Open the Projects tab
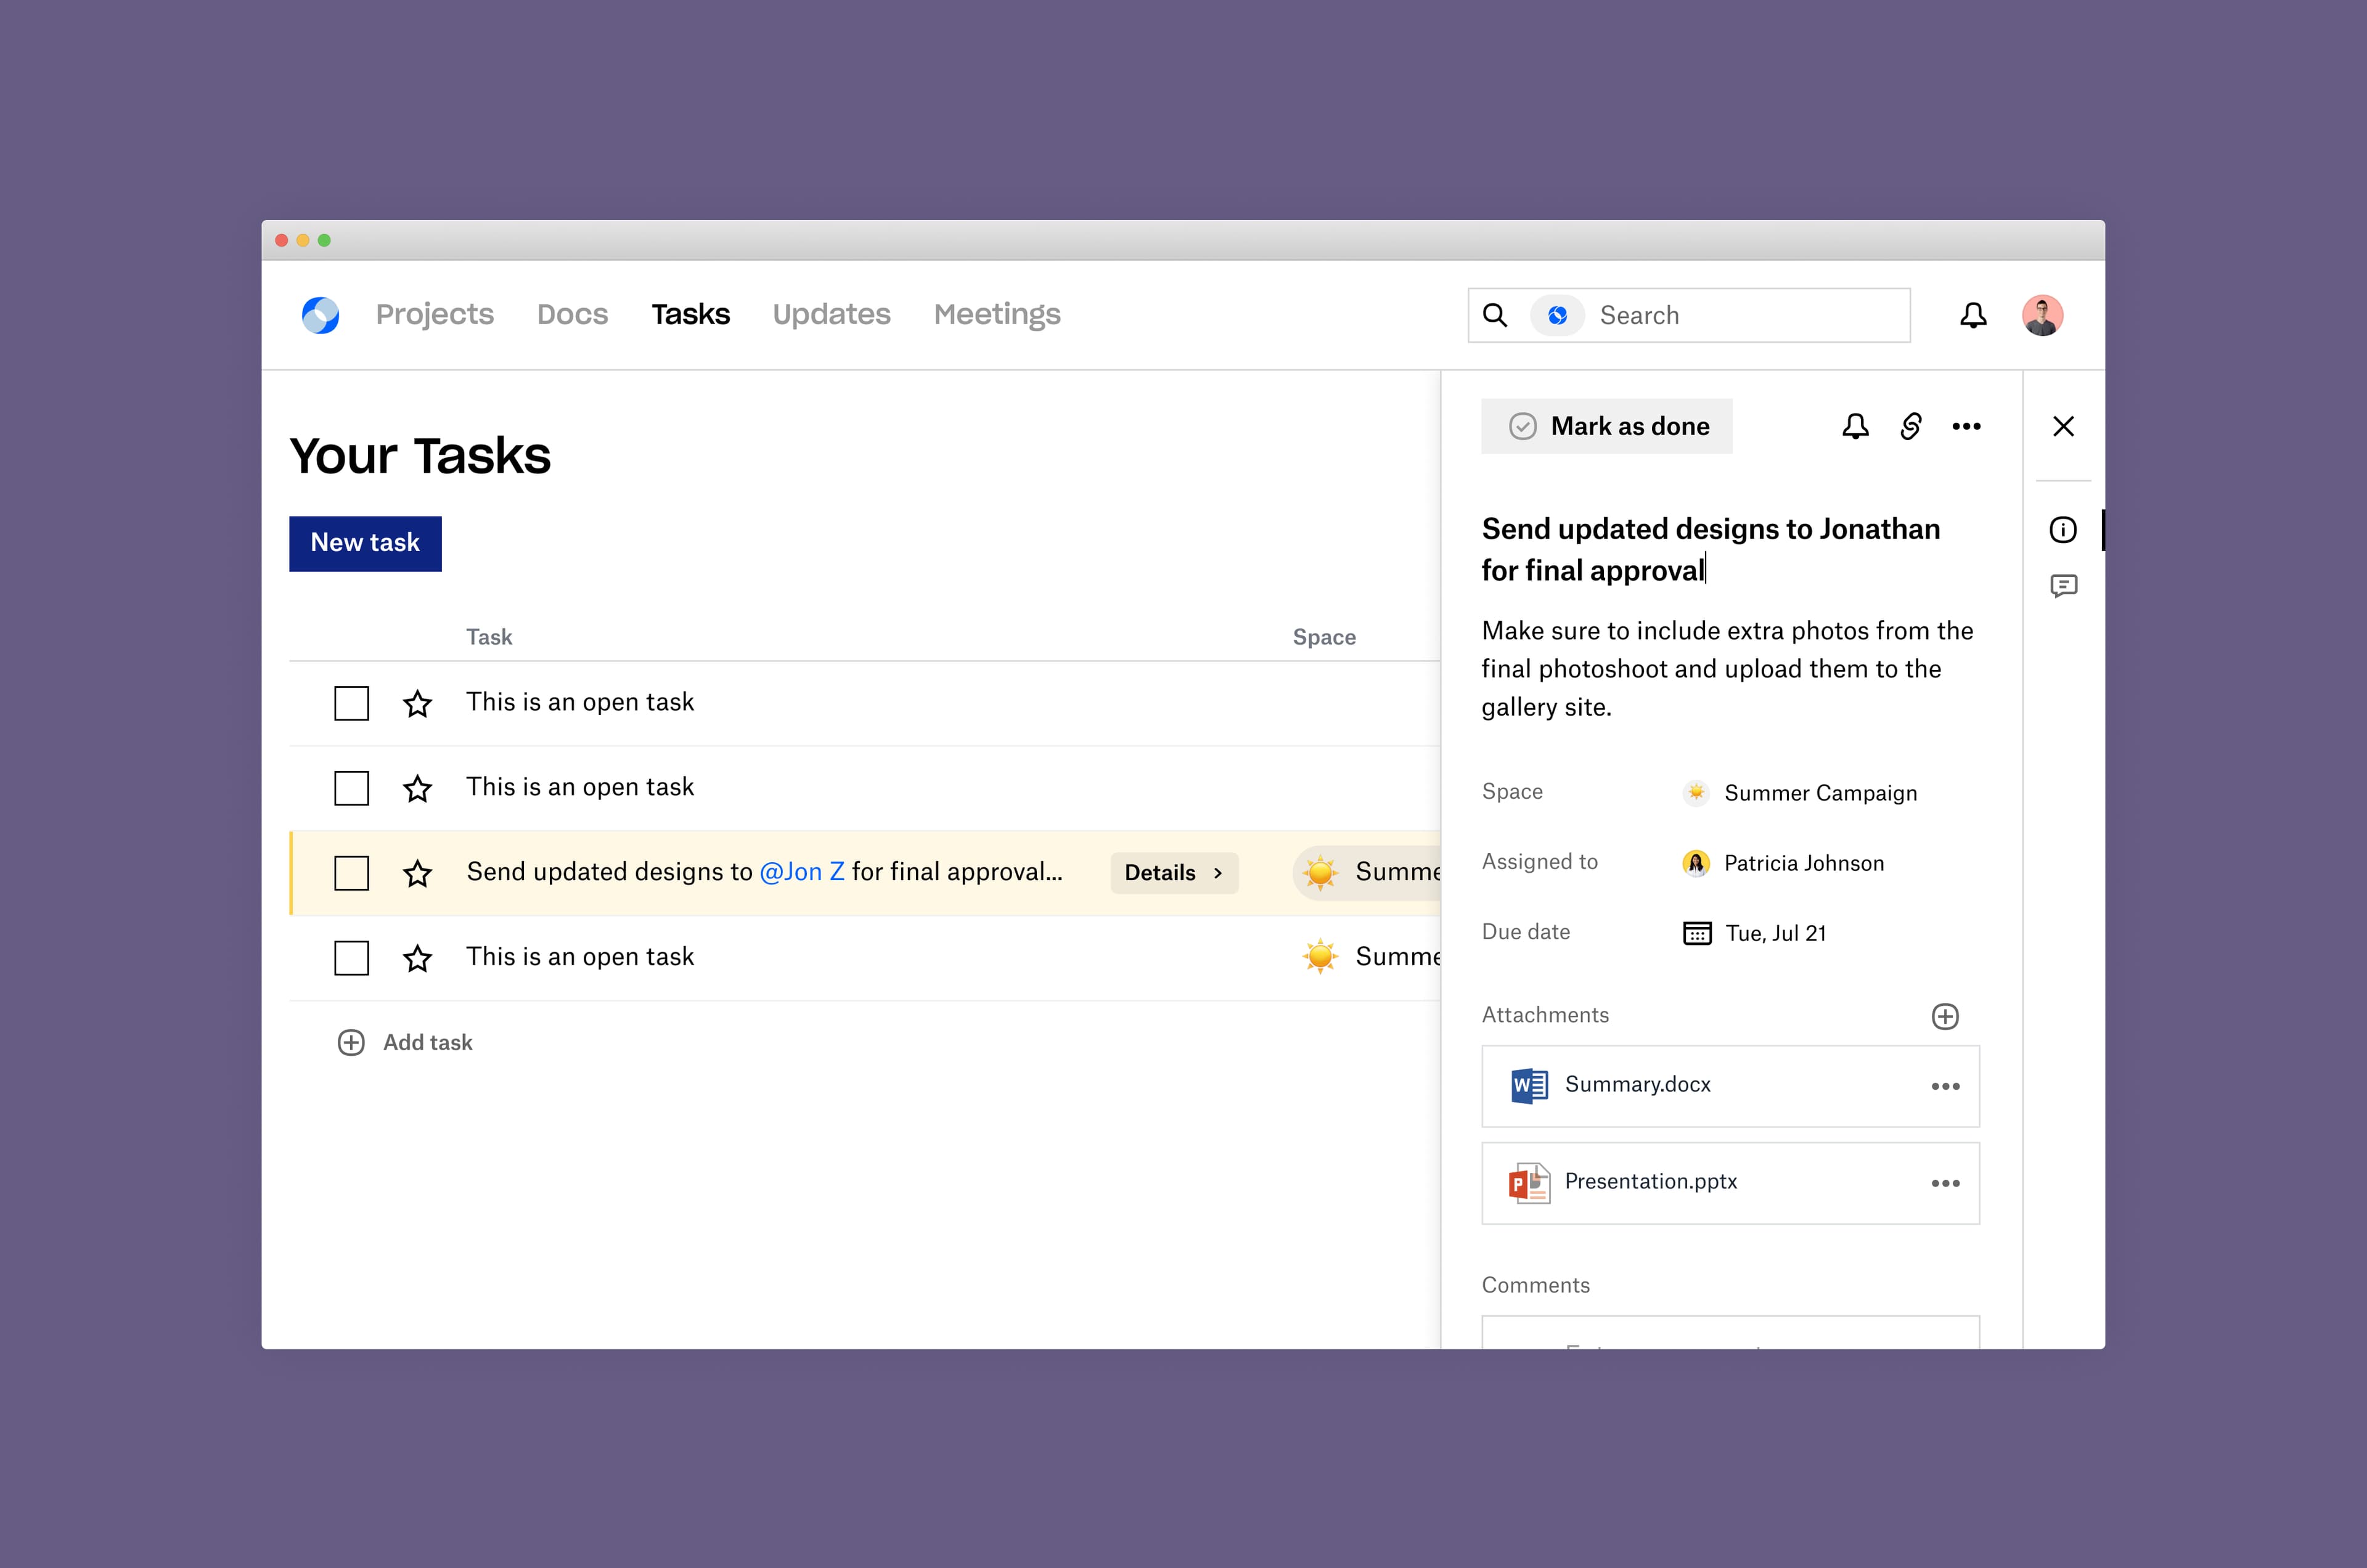The image size is (2367, 1568). pos(434,315)
